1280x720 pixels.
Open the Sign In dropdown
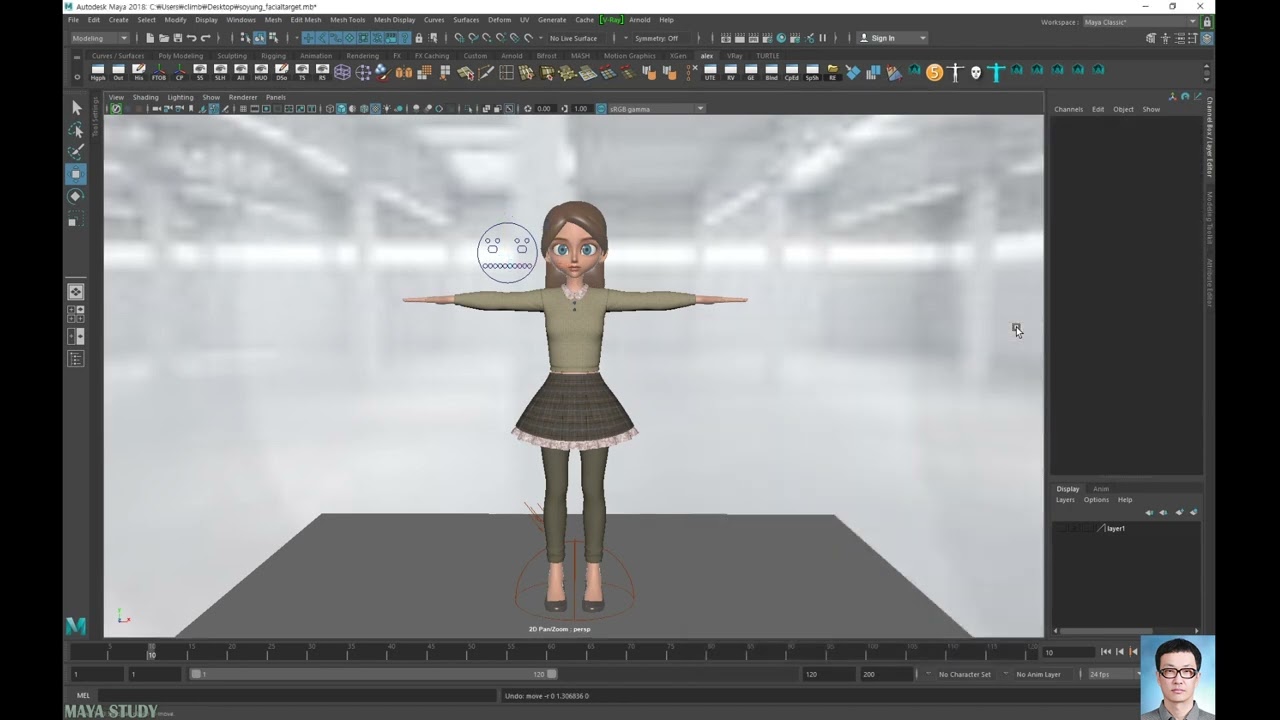(x=893, y=38)
